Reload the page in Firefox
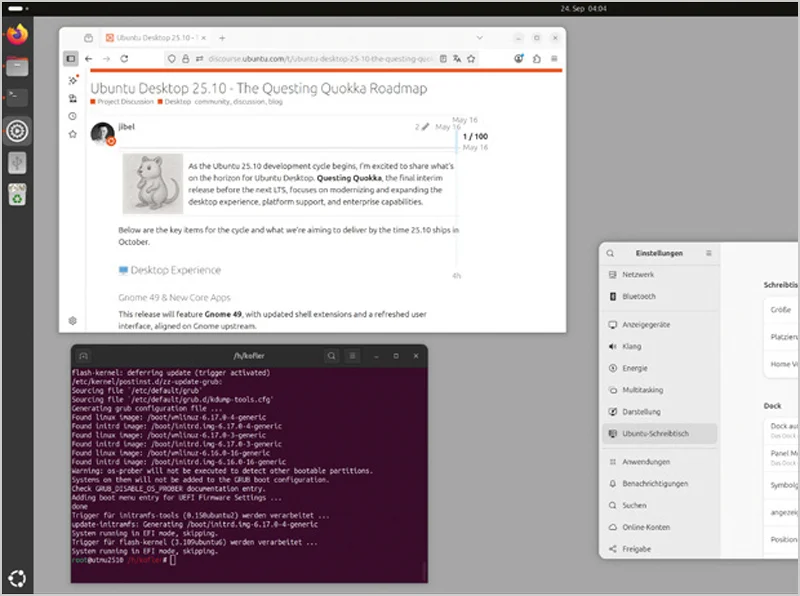The width and height of the screenshot is (800, 596). (x=124, y=60)
